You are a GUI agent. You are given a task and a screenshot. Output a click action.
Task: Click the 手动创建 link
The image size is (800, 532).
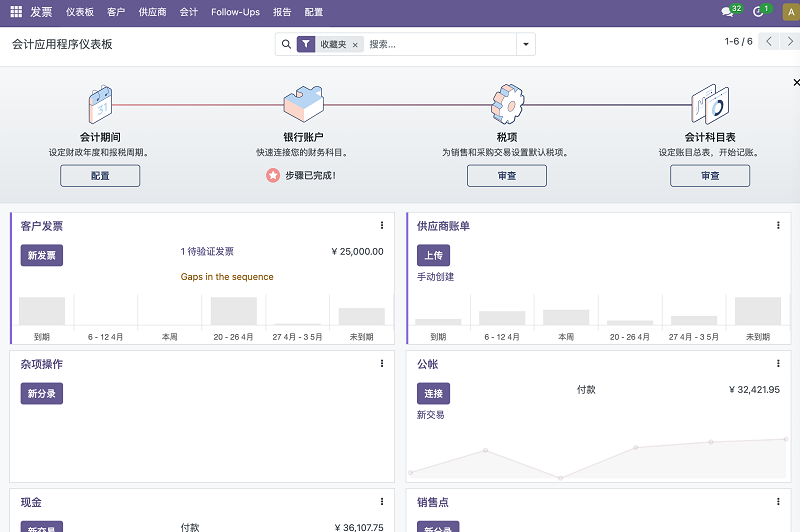[436, 277]
